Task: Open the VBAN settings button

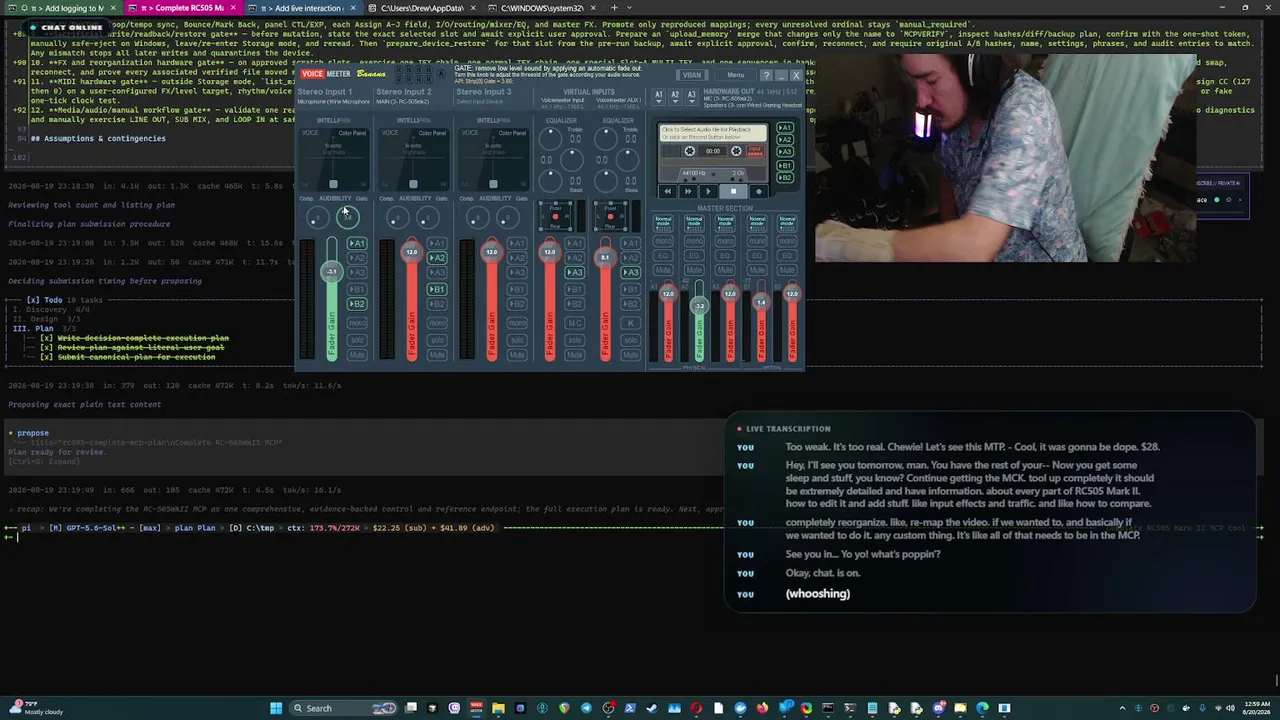Action: [x=691, y=75]
